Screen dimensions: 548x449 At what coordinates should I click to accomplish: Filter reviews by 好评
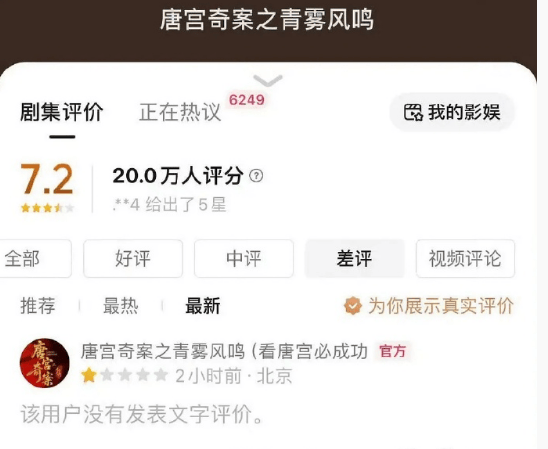pos(133,259)
